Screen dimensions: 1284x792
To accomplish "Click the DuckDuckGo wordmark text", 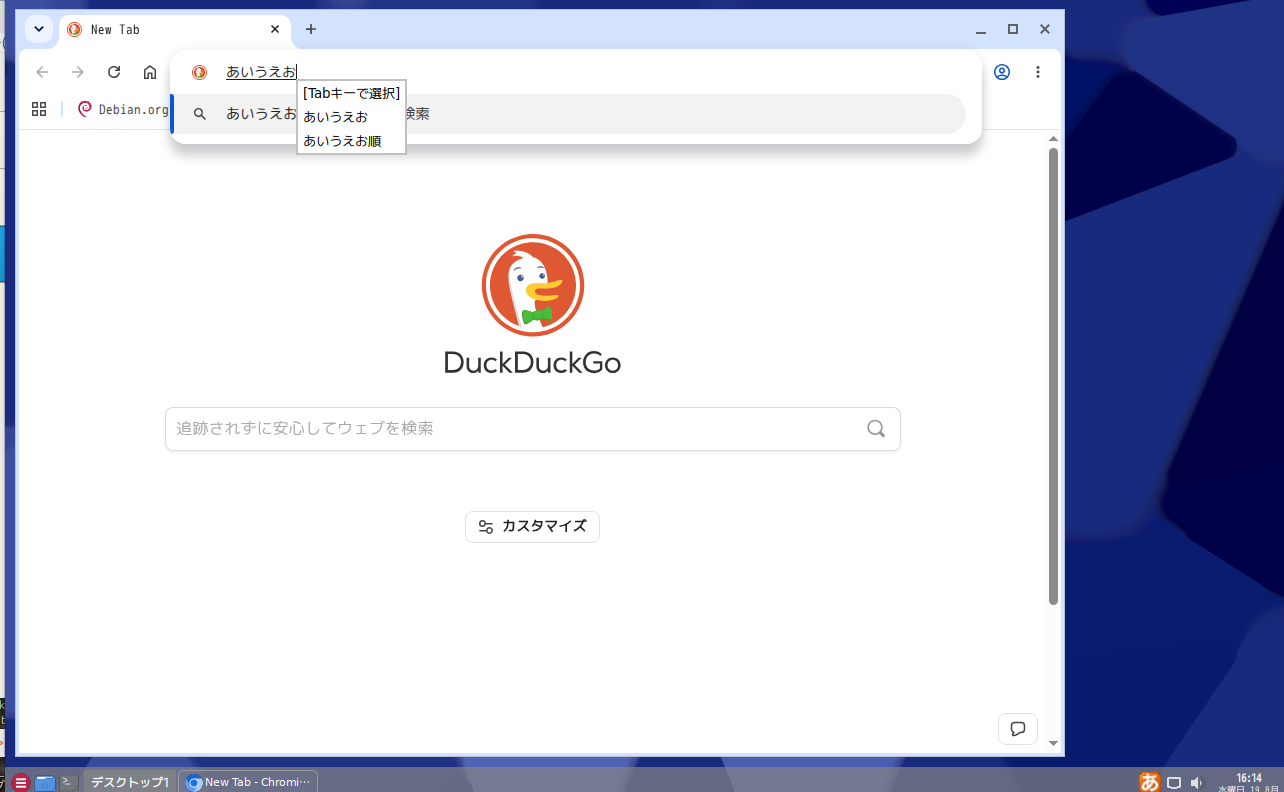I will pyautogui.click(x=533, y=362).
